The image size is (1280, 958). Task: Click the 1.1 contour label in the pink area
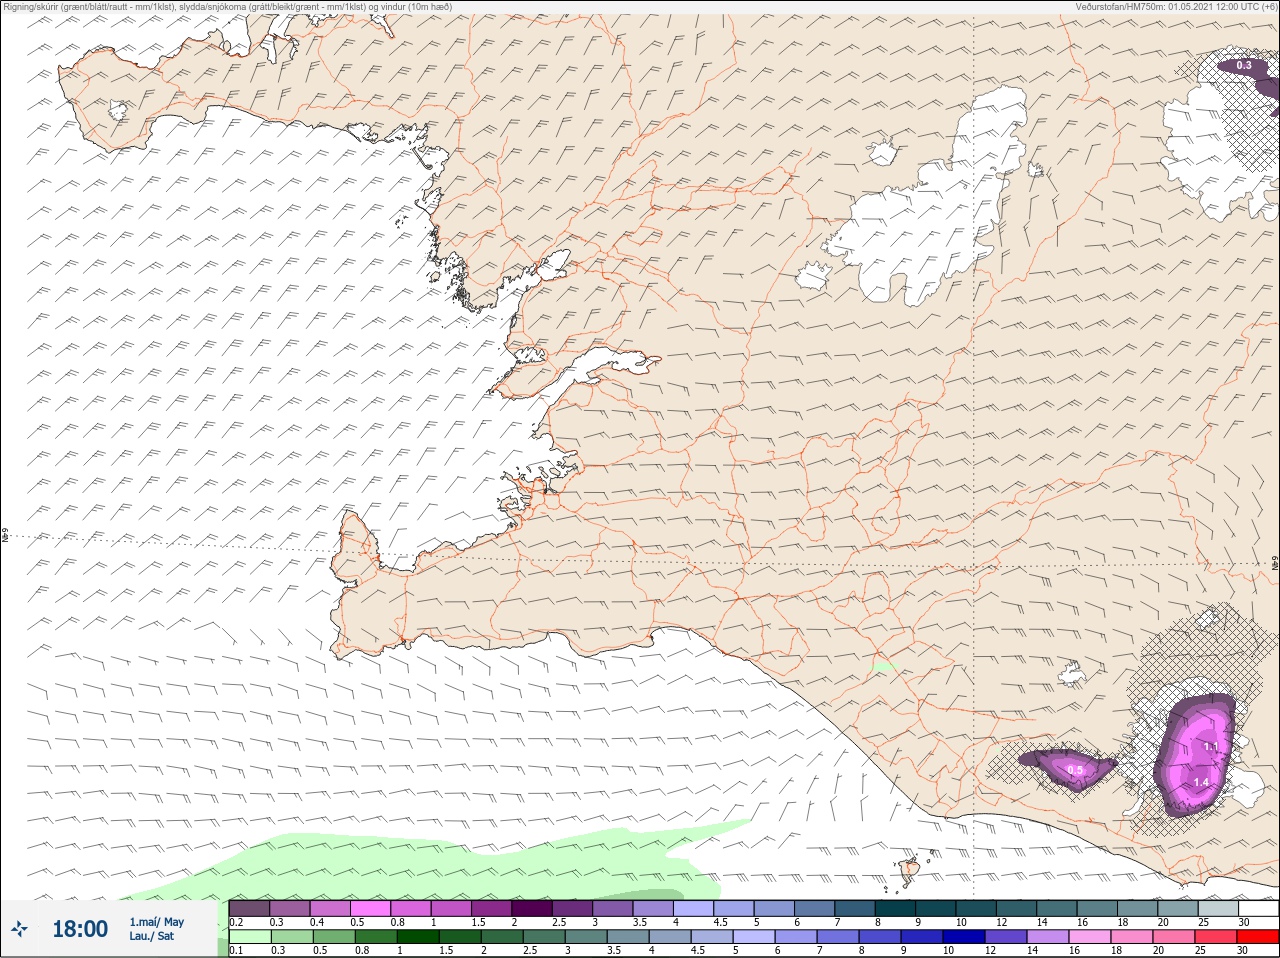(1210, 747)
